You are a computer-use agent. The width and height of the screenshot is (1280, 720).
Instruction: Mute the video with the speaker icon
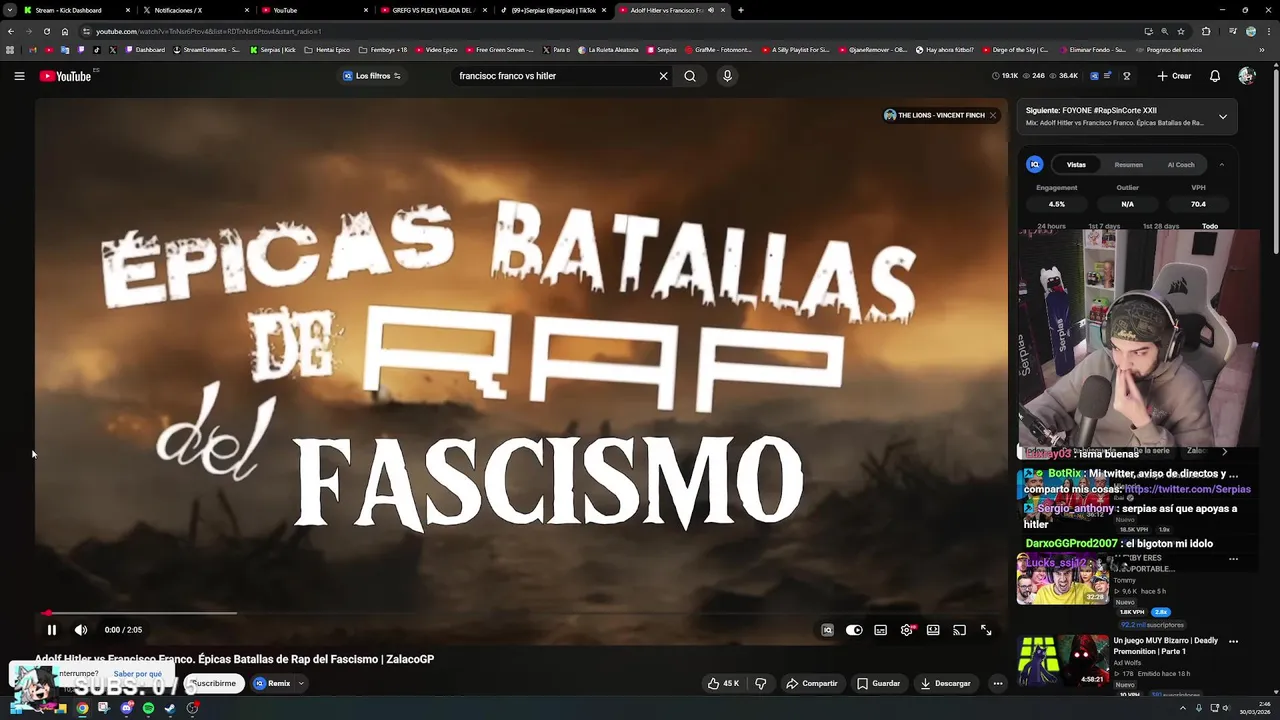tap(81, 630)
